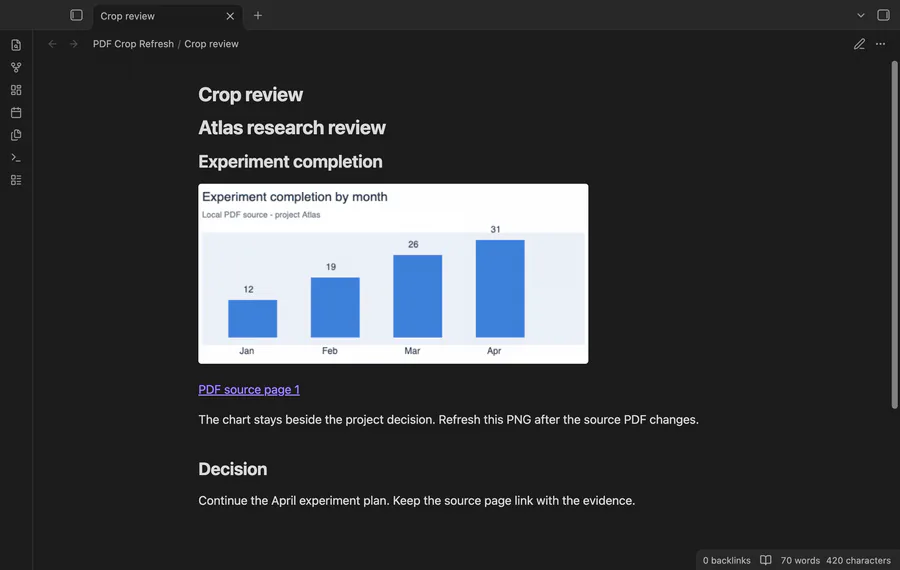
Task: Click PDF Crop Refresh breadcrumb
Action: [133, 44]
